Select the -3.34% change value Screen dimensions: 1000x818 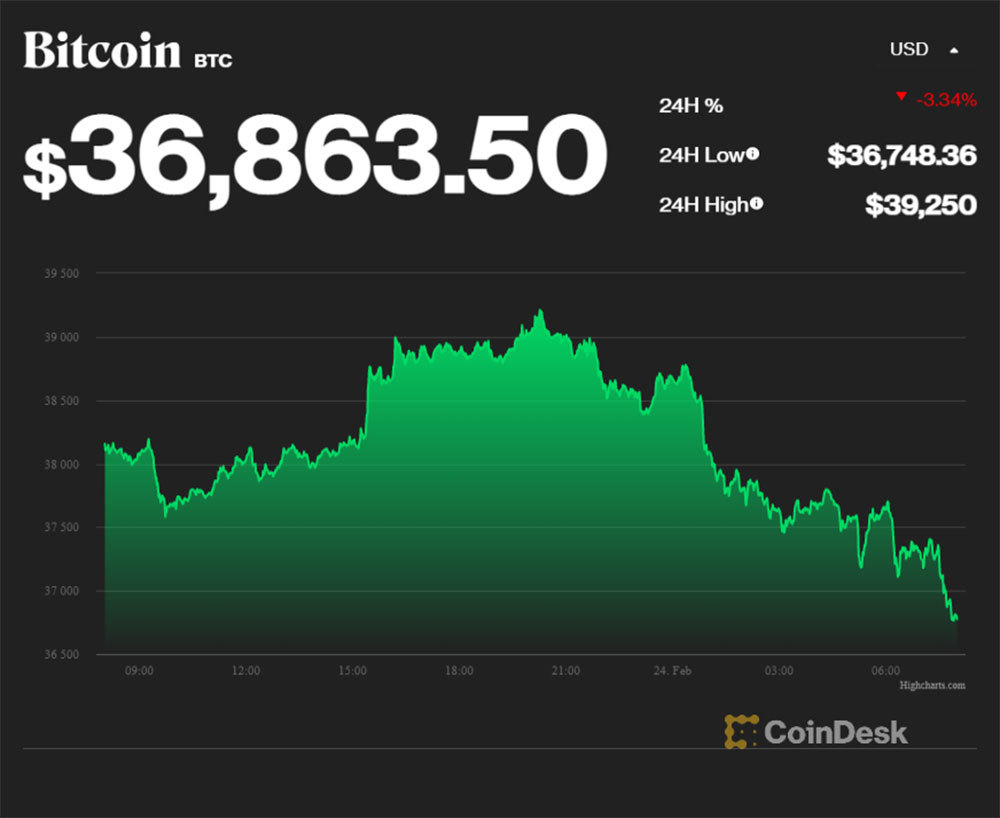[945, 99]
